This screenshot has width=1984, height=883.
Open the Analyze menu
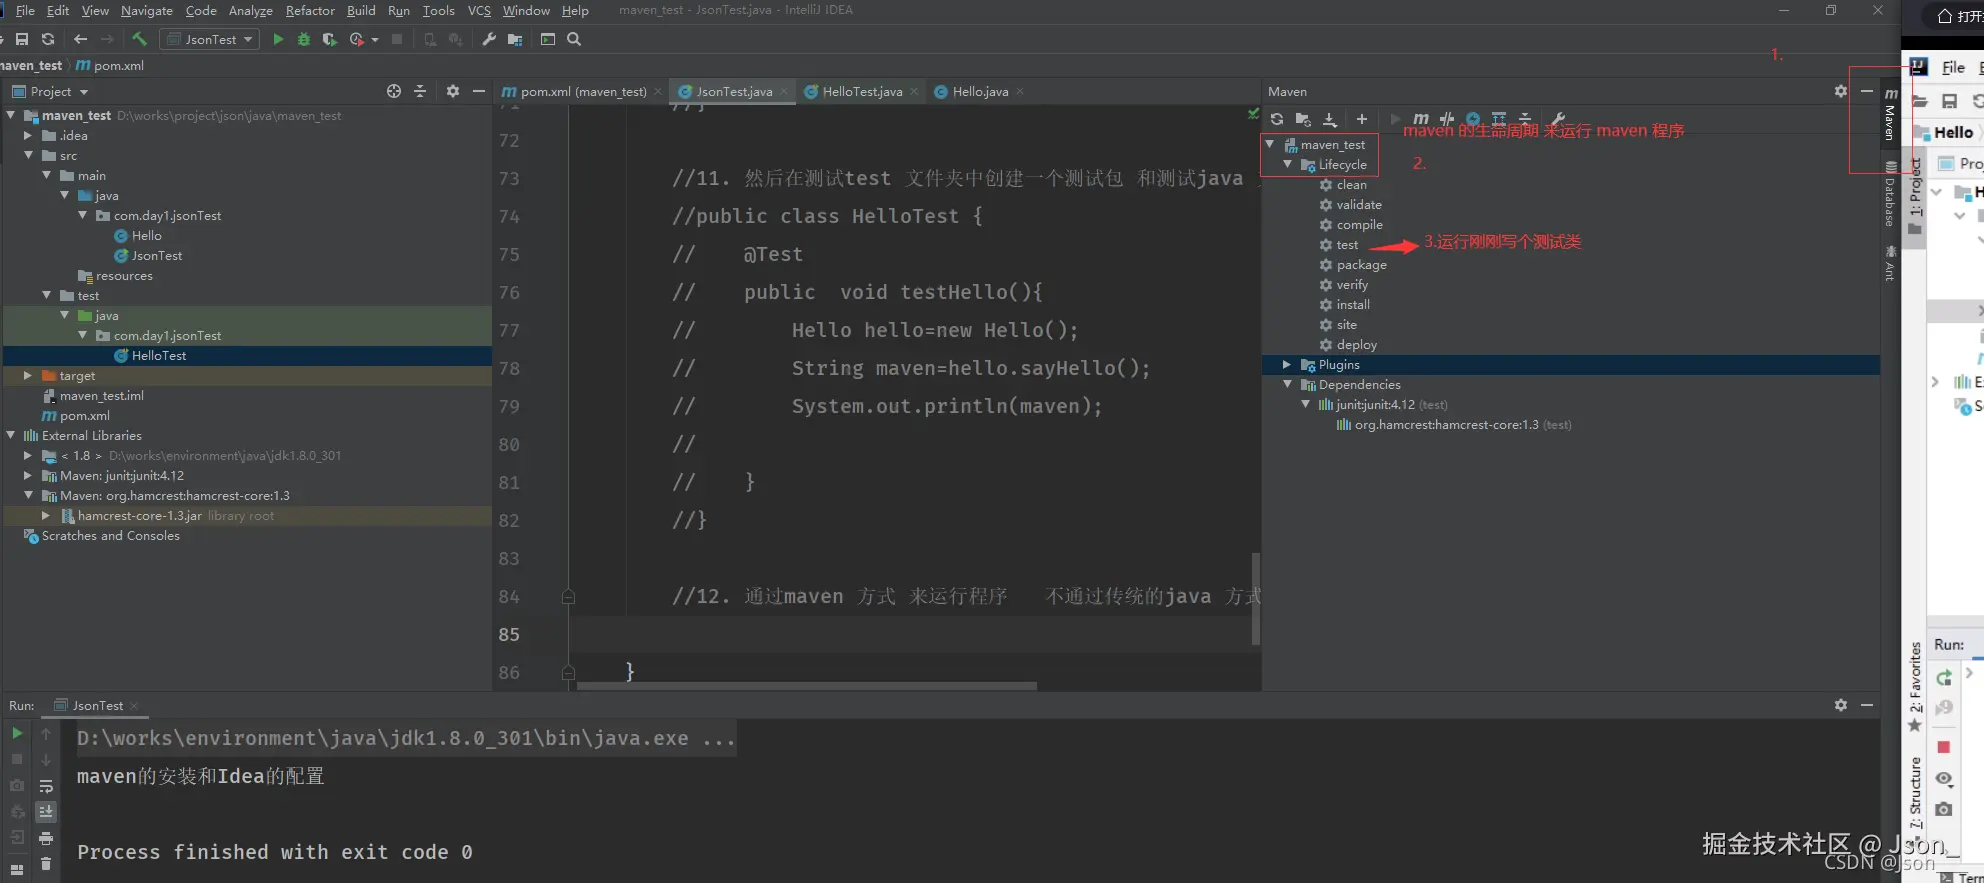[x=251, y=10]
